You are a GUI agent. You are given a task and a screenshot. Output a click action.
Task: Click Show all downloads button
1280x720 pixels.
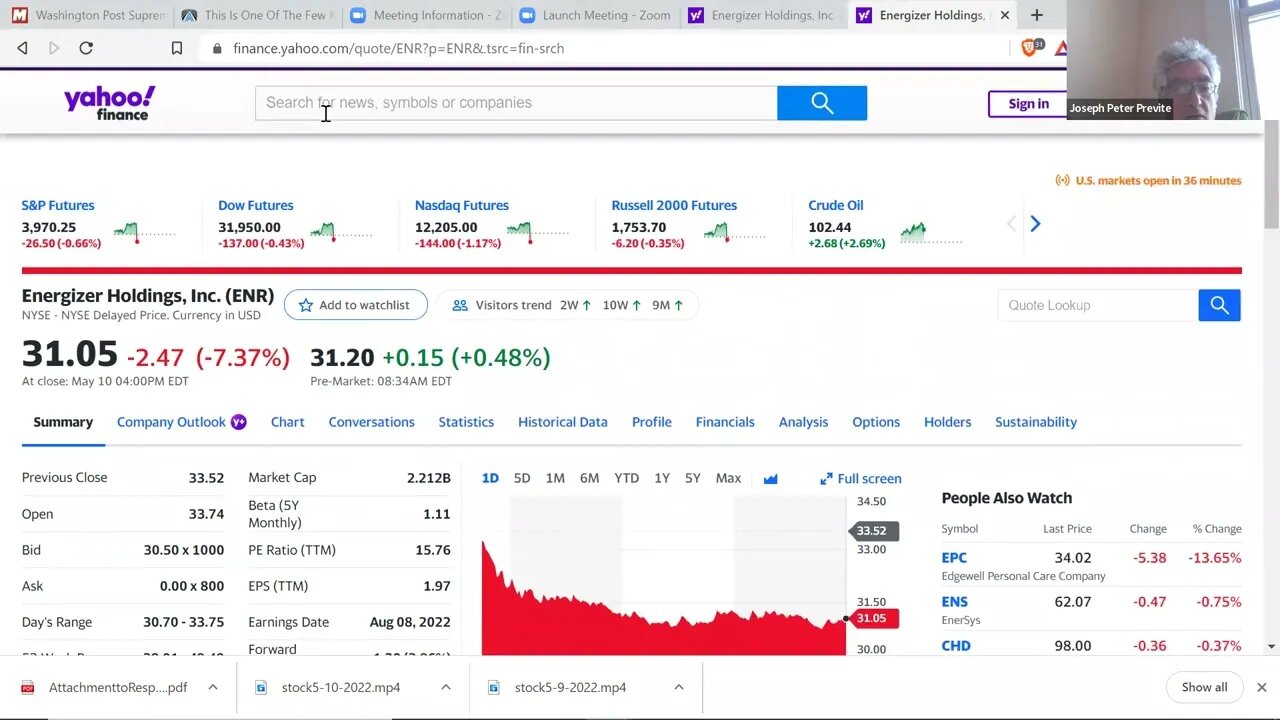tap(1204, 687)
